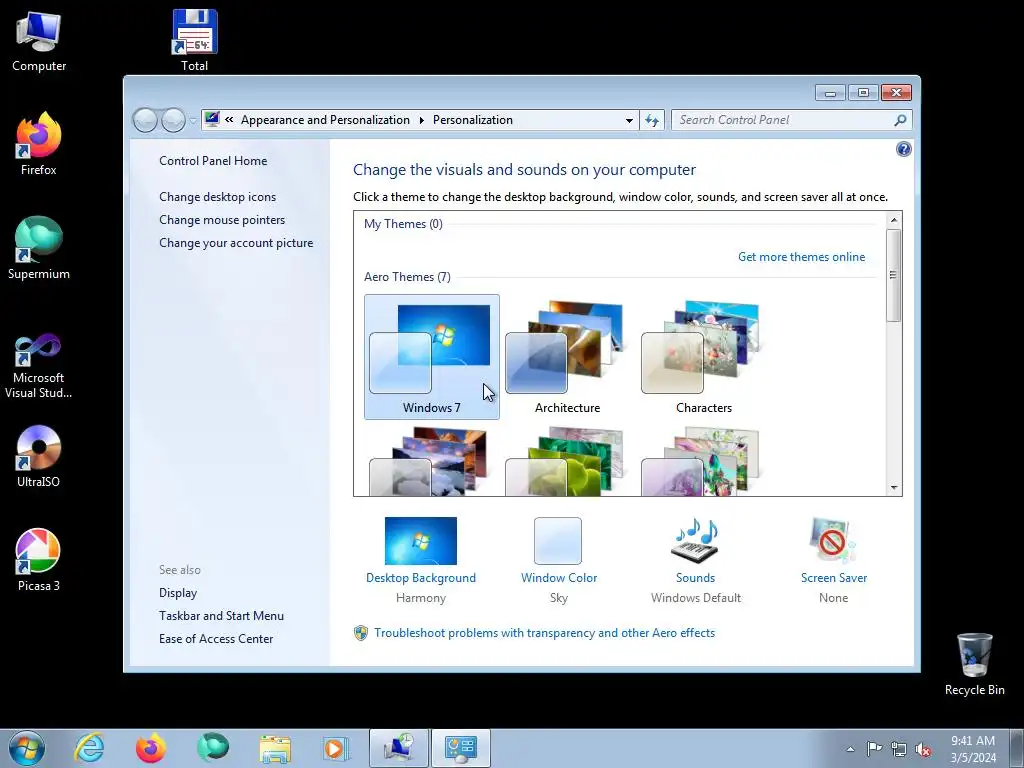Viewport: 1024px width, 768px height.
Task: Switch to the Personalization taskbar window button
Action: (x=461, y=748)
